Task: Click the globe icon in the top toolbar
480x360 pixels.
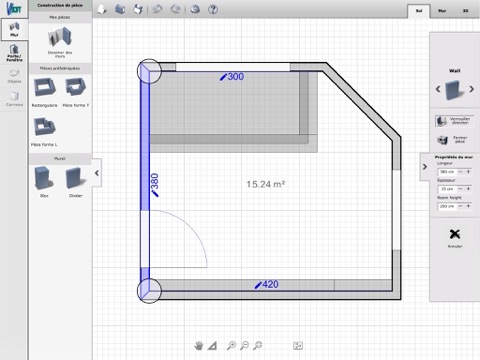Action: (195, 9)
